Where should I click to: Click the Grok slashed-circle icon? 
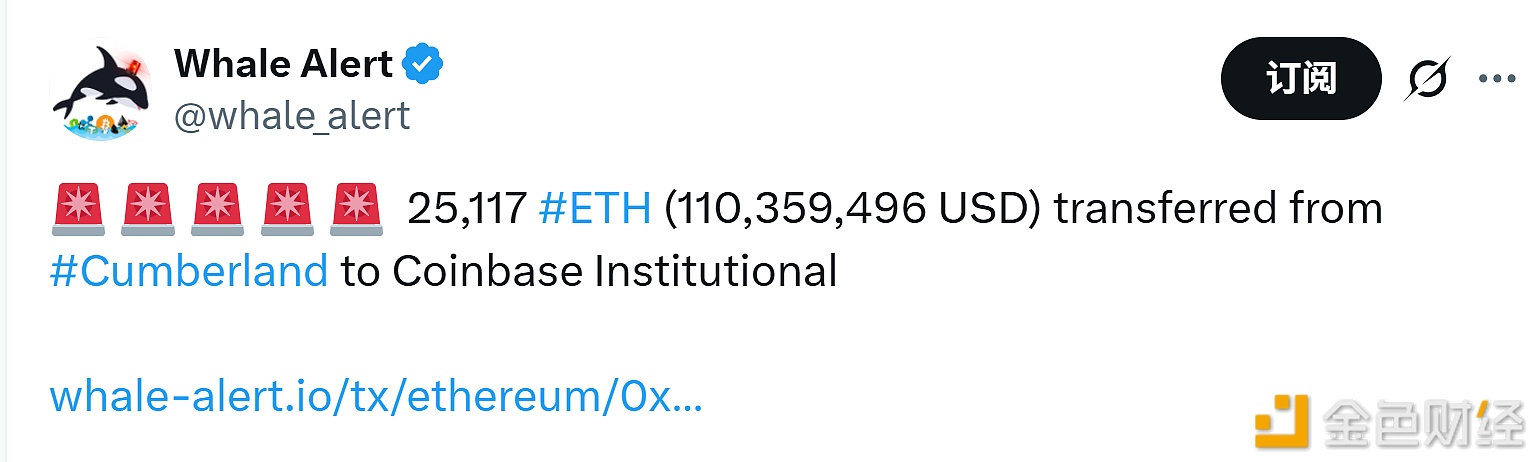tap(1426, 79)
